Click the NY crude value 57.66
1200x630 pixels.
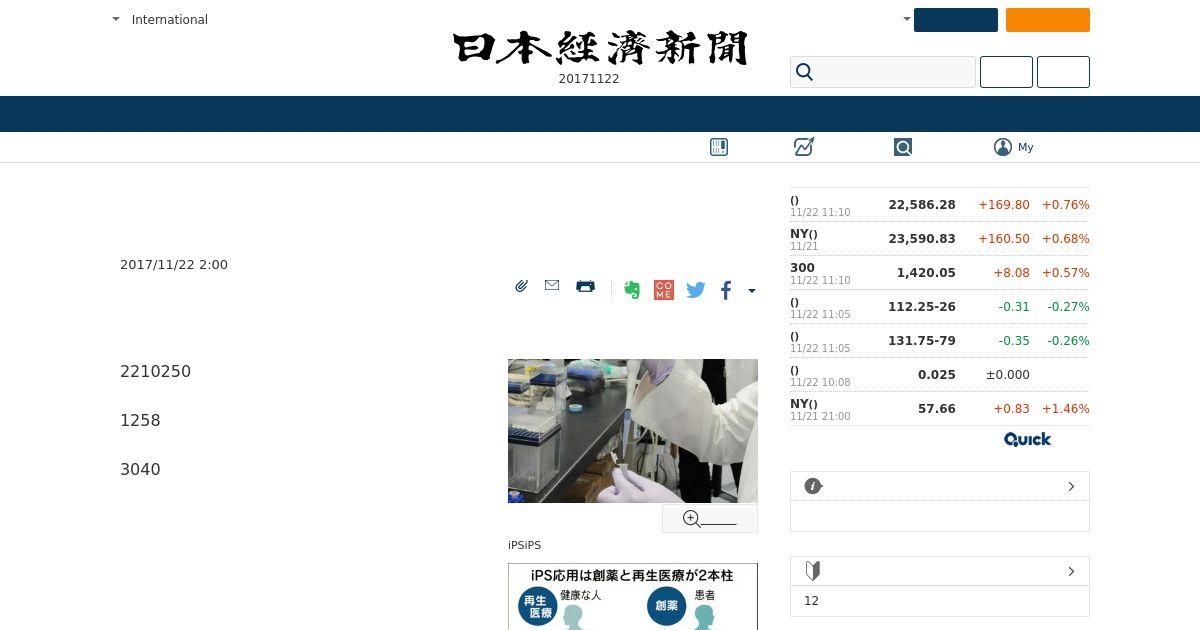[x=937, y=409]
